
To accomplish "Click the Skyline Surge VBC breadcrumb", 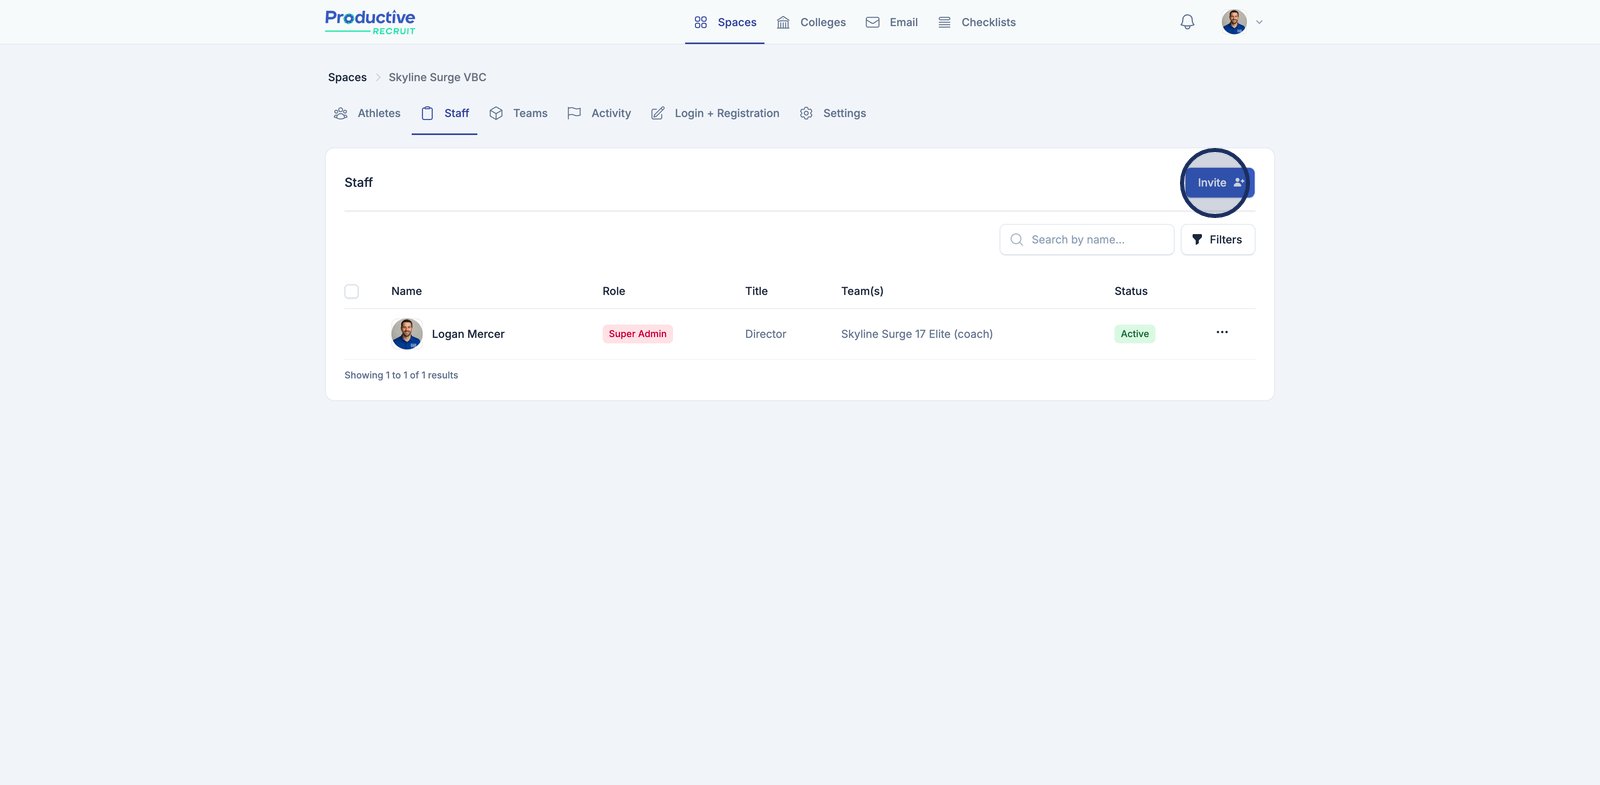I will 437,77.
